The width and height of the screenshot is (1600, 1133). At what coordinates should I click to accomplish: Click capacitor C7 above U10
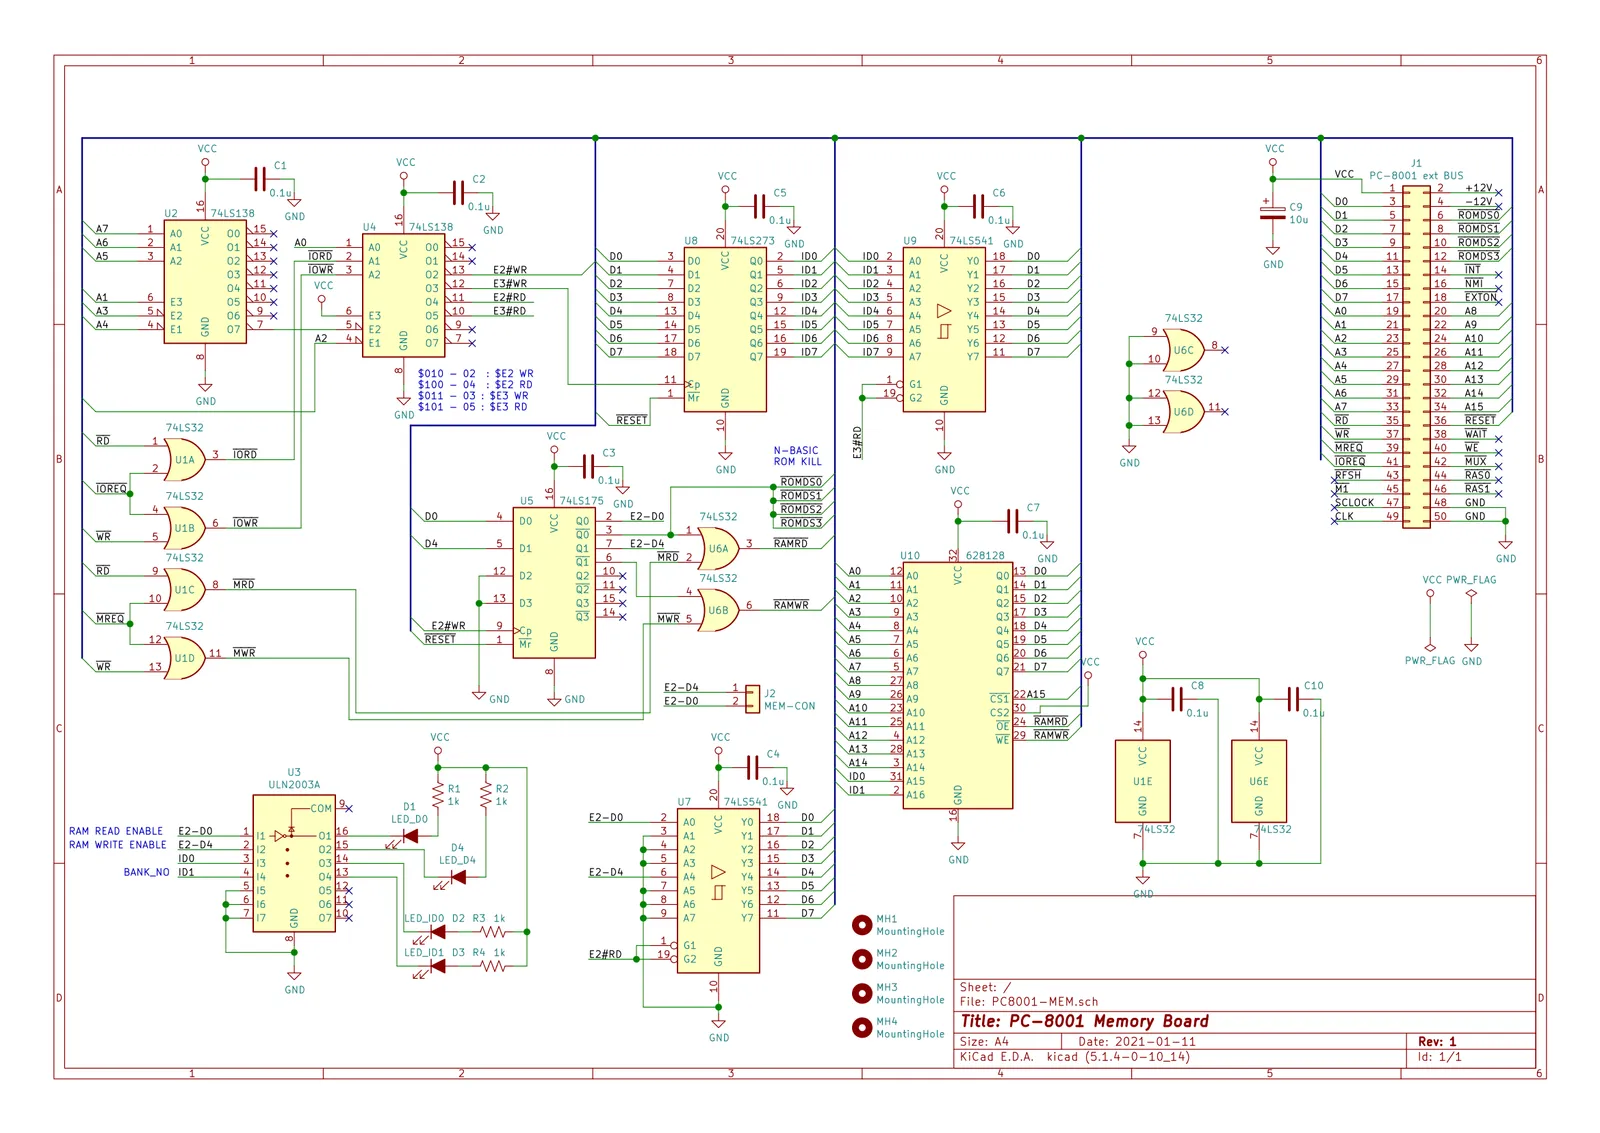[1012, 521]
